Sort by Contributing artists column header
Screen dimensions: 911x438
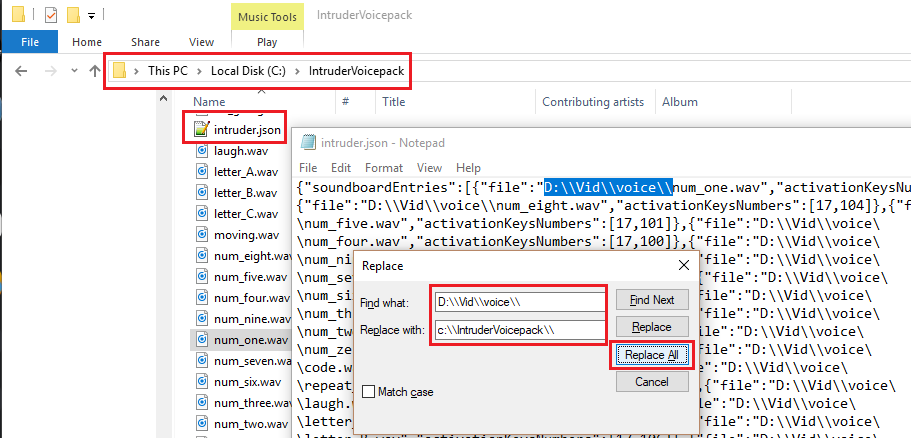coord(595,102)
